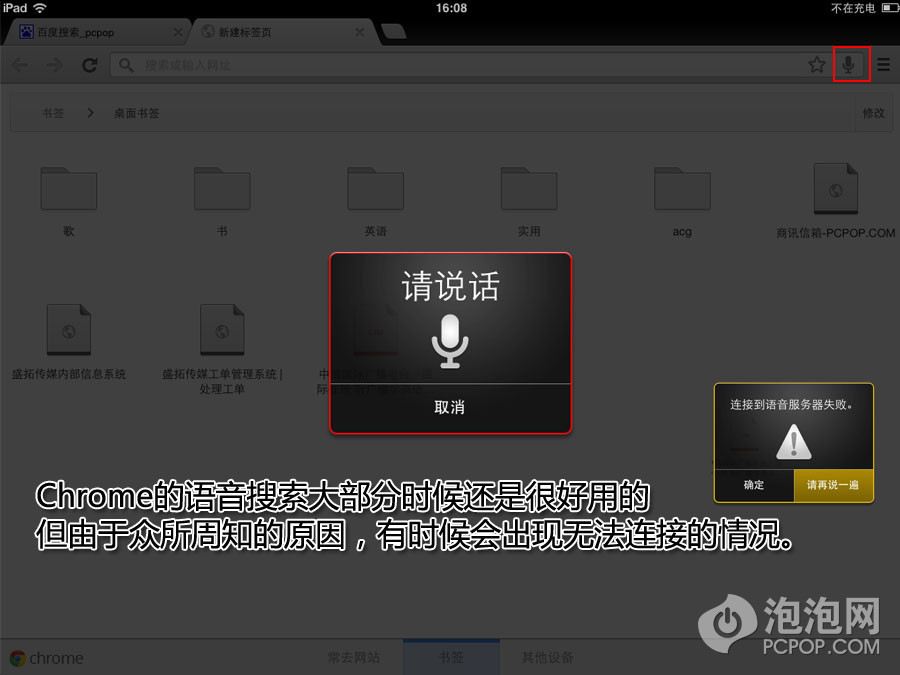This screenshot has width=900, height=675.
Task: Open the 歌 bookmark folder
Action: [x=68, y=190]
